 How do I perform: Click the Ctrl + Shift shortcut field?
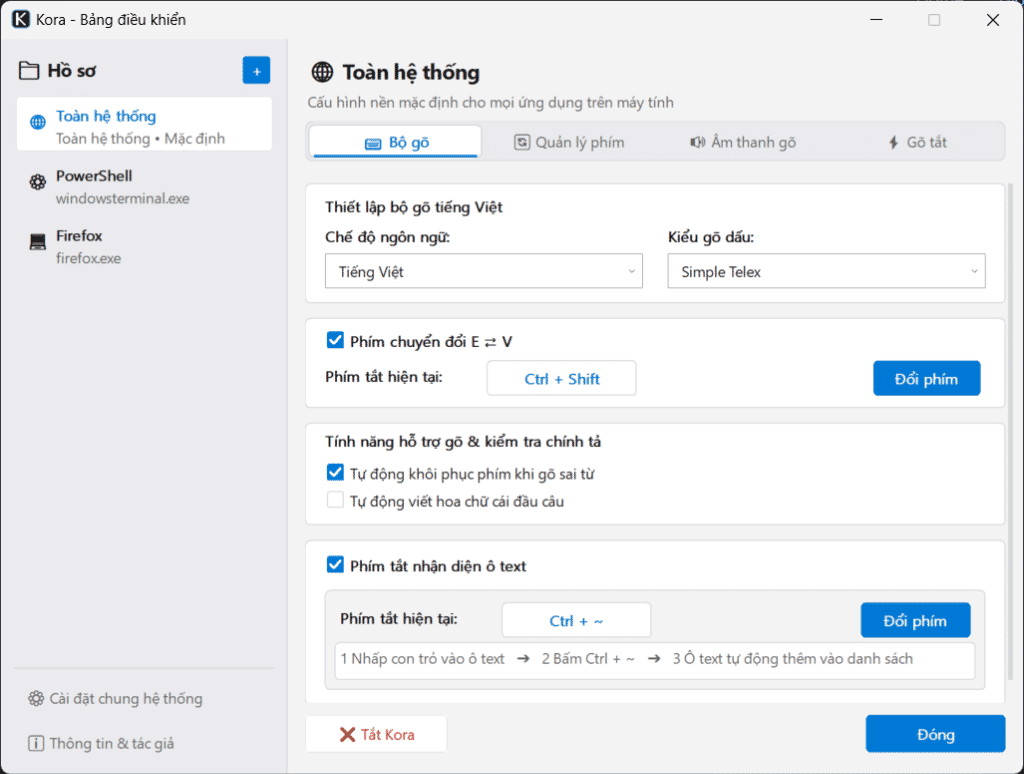click(562, 378)
